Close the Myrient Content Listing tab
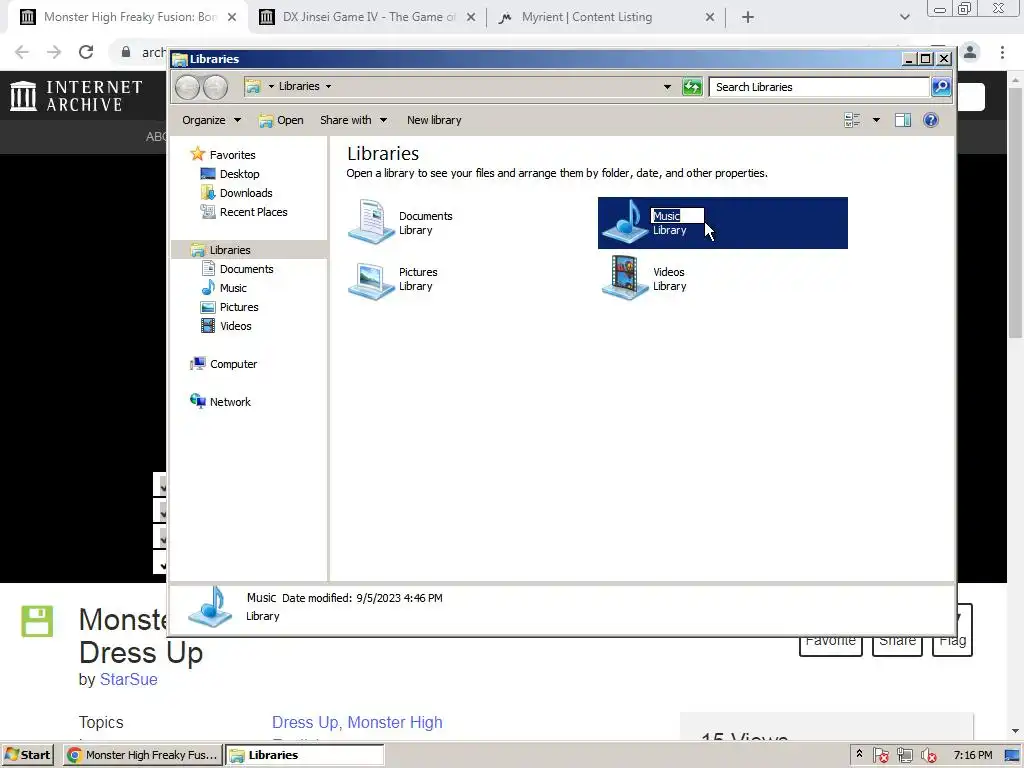 [710, 18]
